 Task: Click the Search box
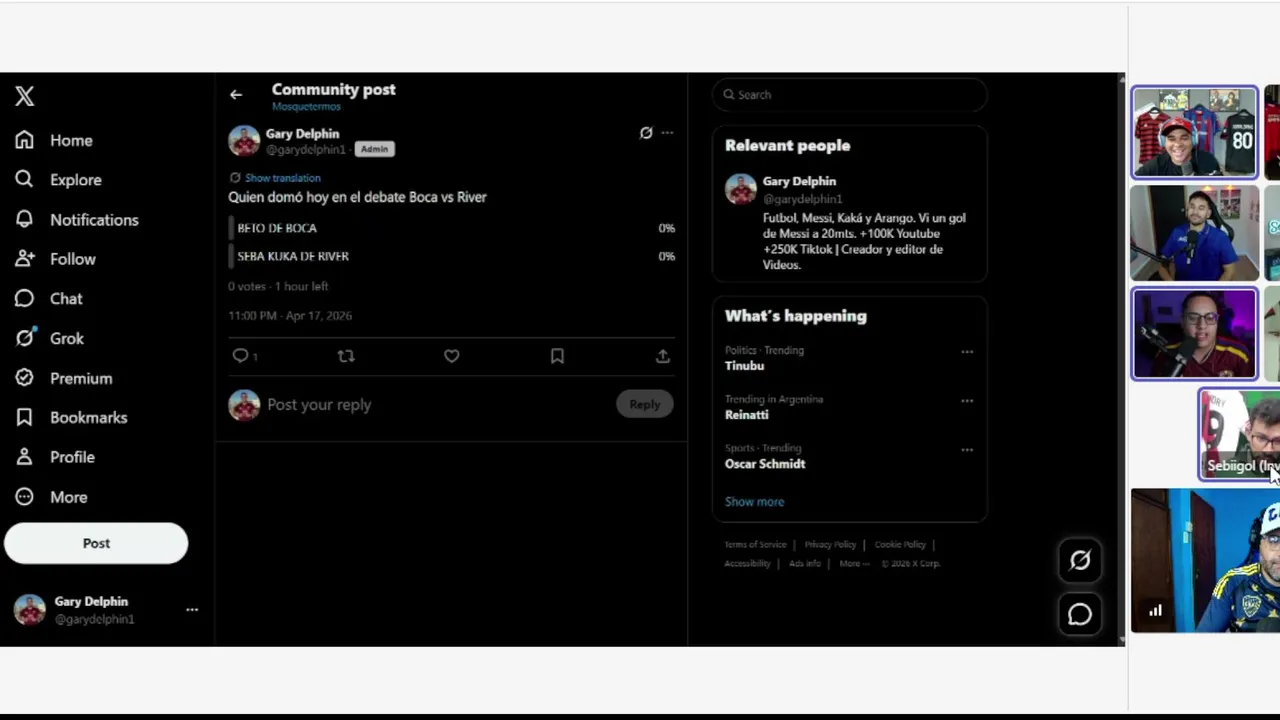850,94
